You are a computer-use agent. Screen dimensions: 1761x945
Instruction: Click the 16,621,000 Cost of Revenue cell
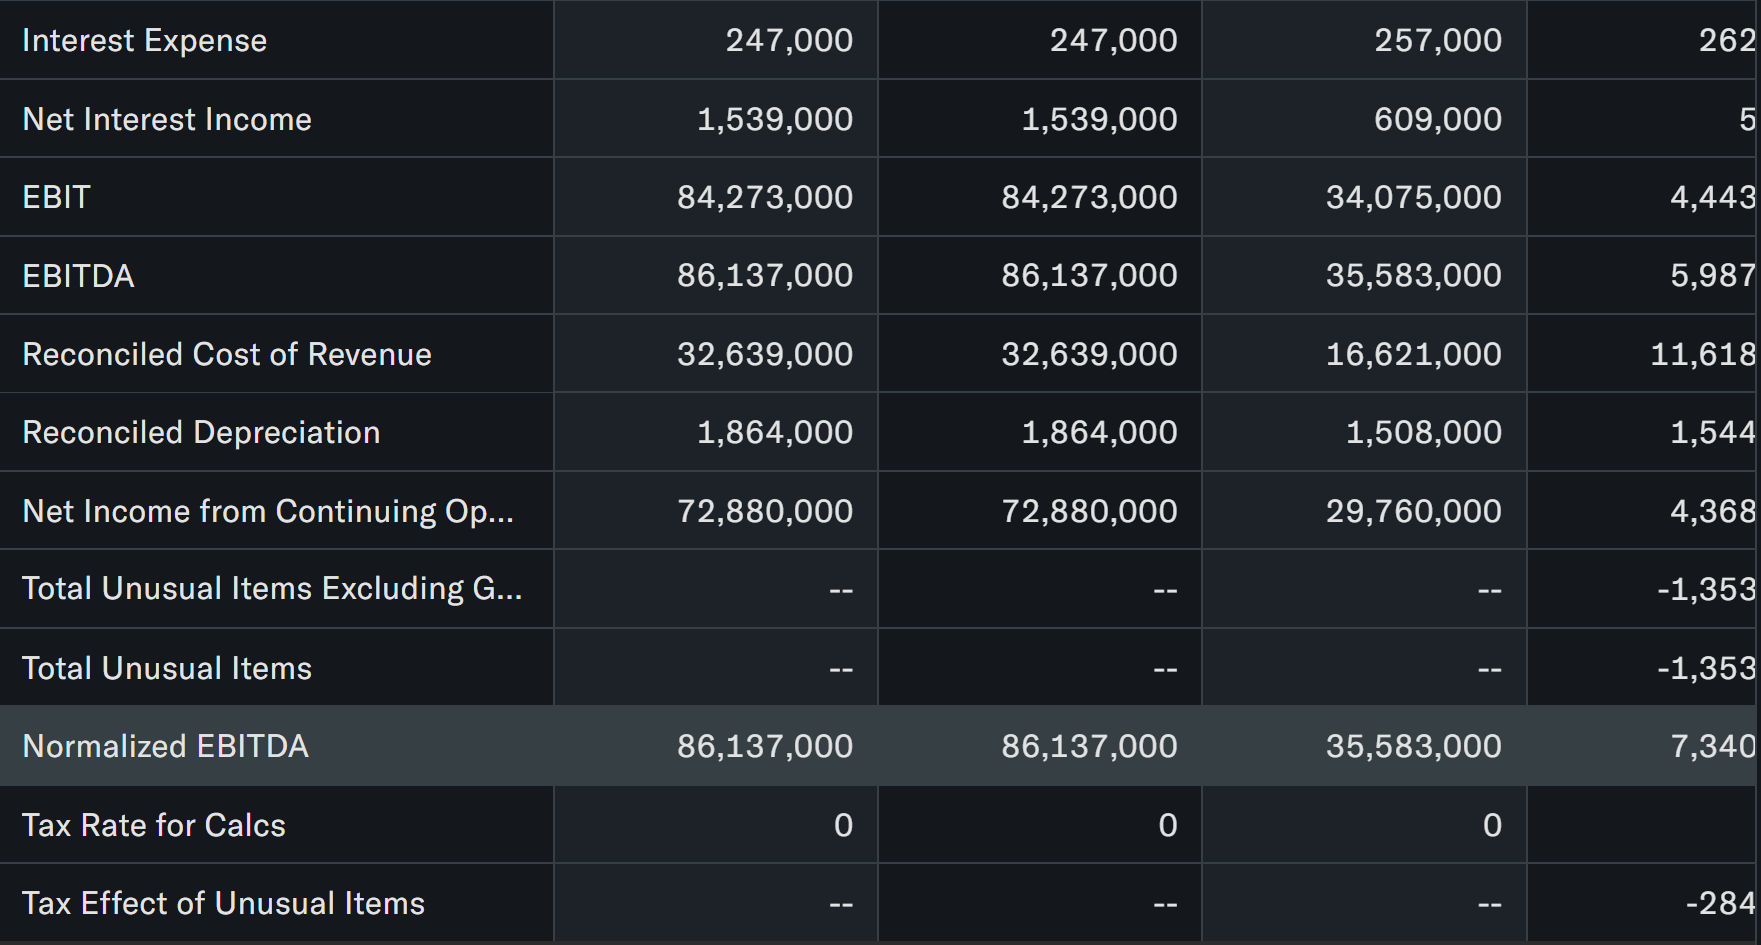1413,355
